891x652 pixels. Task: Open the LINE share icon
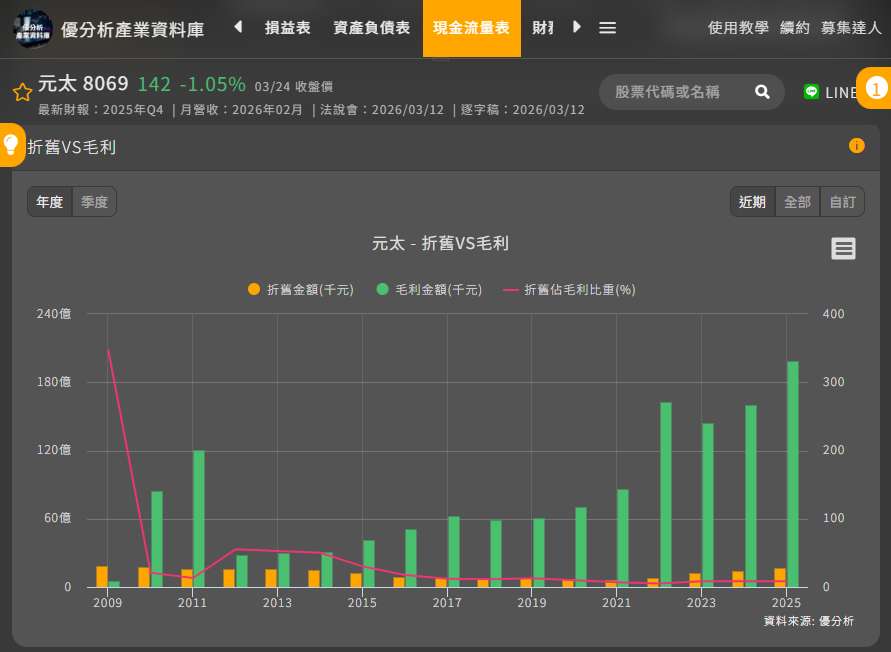(812, 92)
